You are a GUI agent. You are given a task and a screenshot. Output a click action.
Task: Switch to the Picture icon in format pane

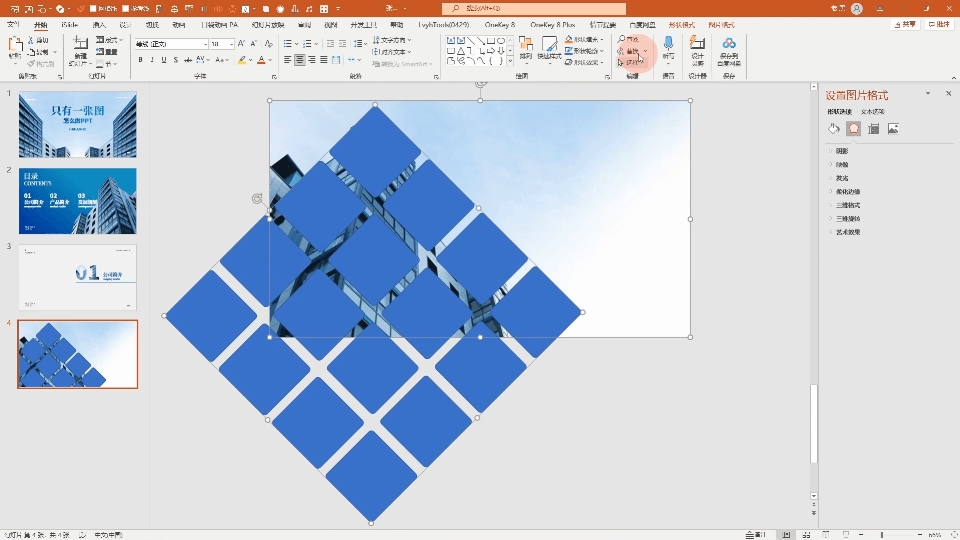click(893, 129)
